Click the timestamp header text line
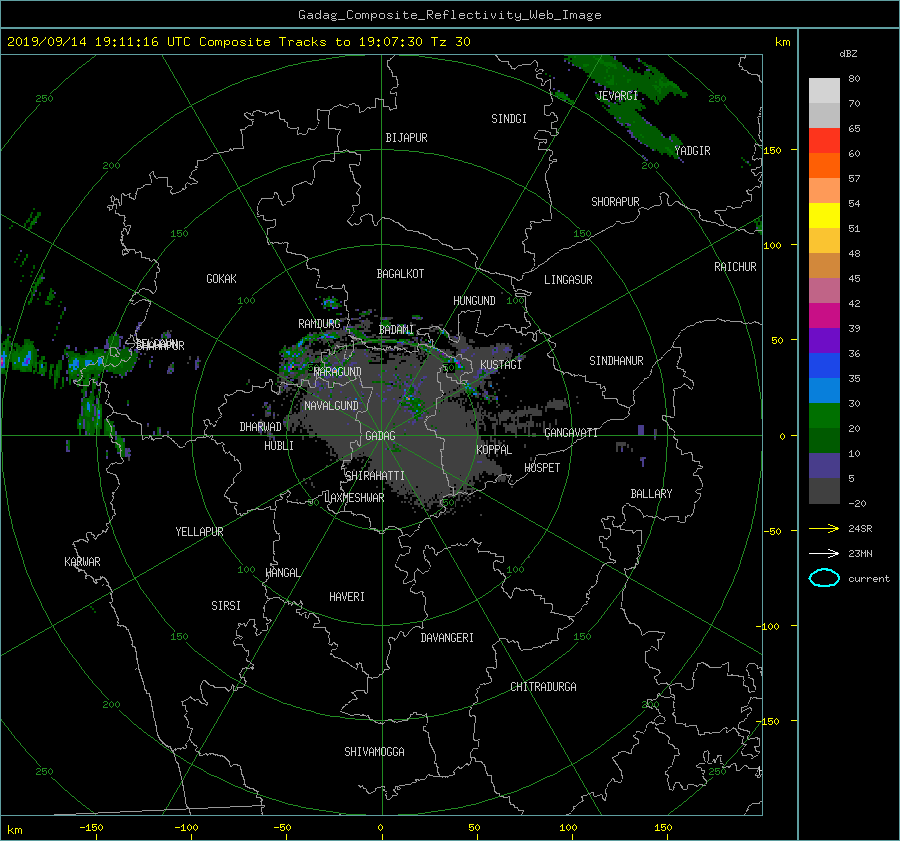Screen dimensions: 900x841 click(x=239, y=42)
